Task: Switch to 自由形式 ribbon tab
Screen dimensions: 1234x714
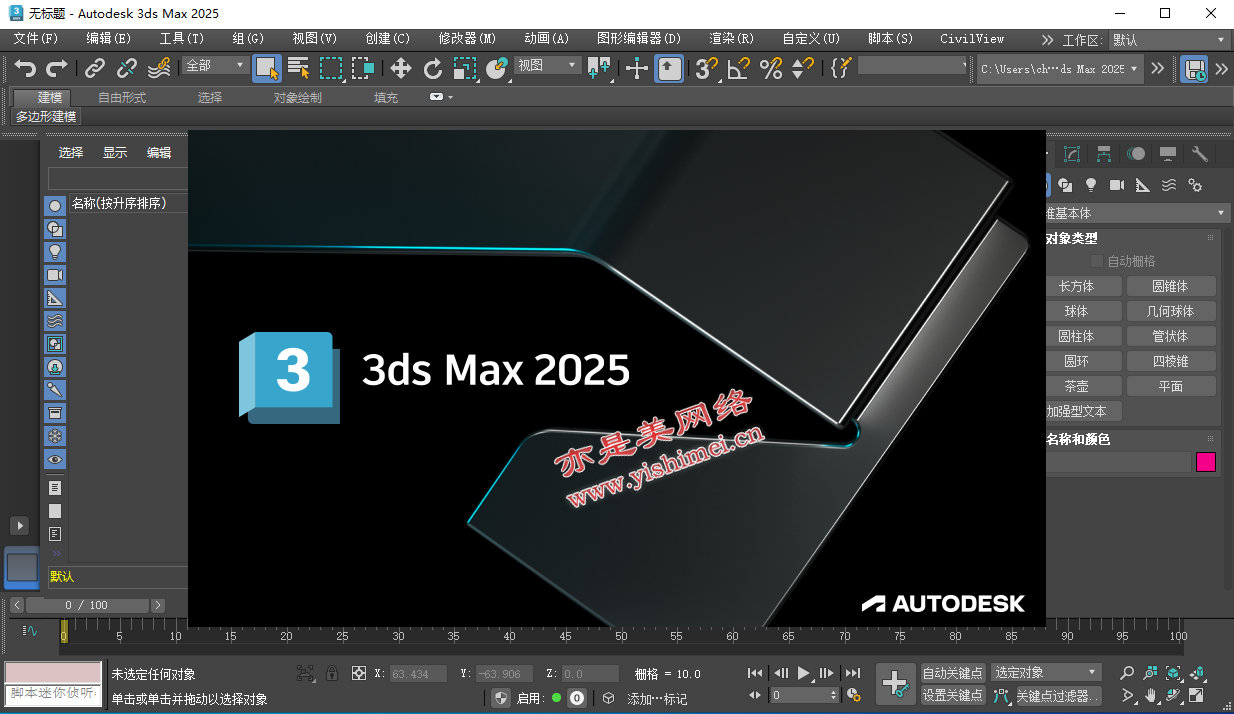Action: [122, 97]
